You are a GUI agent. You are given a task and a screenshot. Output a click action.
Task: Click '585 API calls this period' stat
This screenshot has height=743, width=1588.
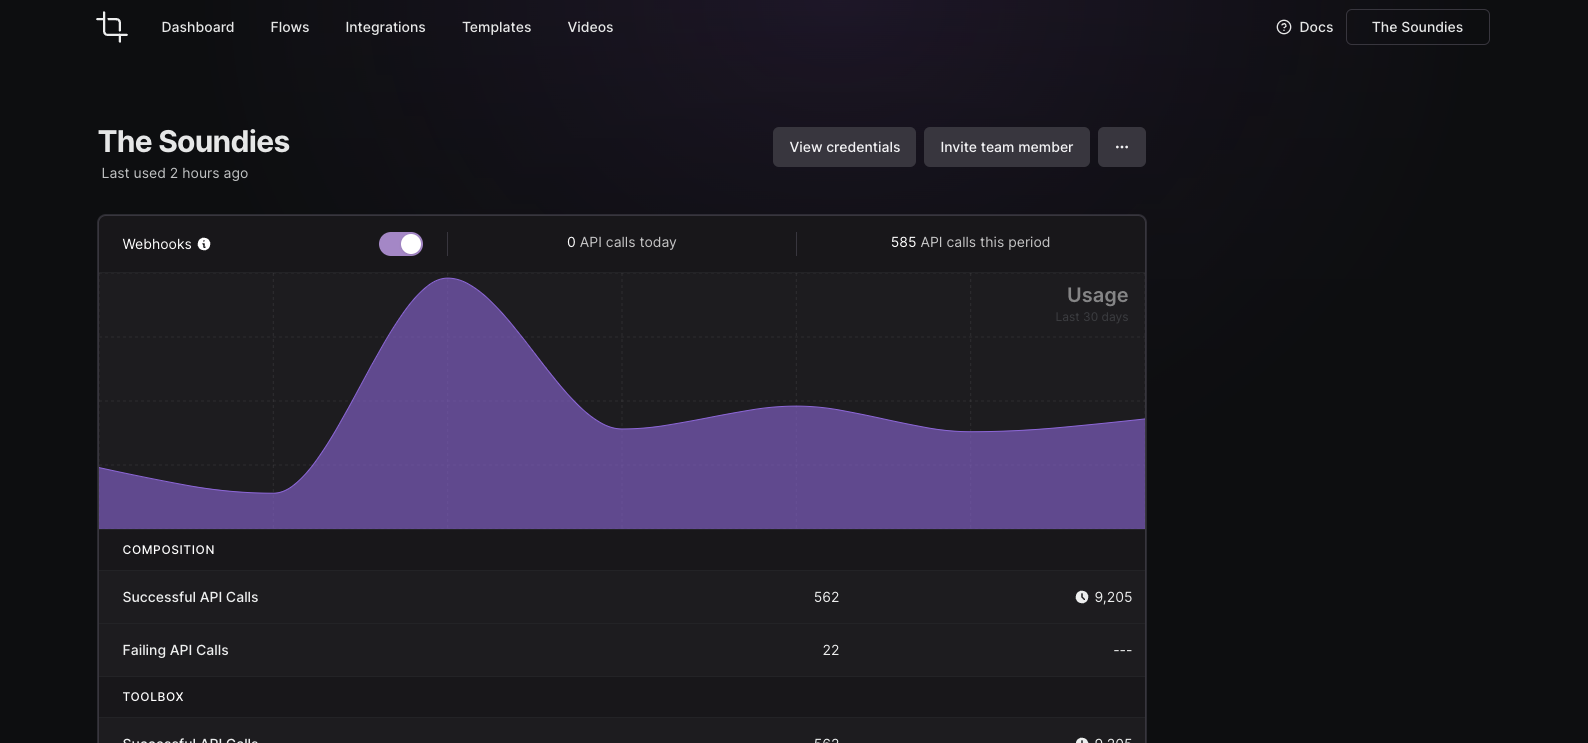click(x=970, y=242)
